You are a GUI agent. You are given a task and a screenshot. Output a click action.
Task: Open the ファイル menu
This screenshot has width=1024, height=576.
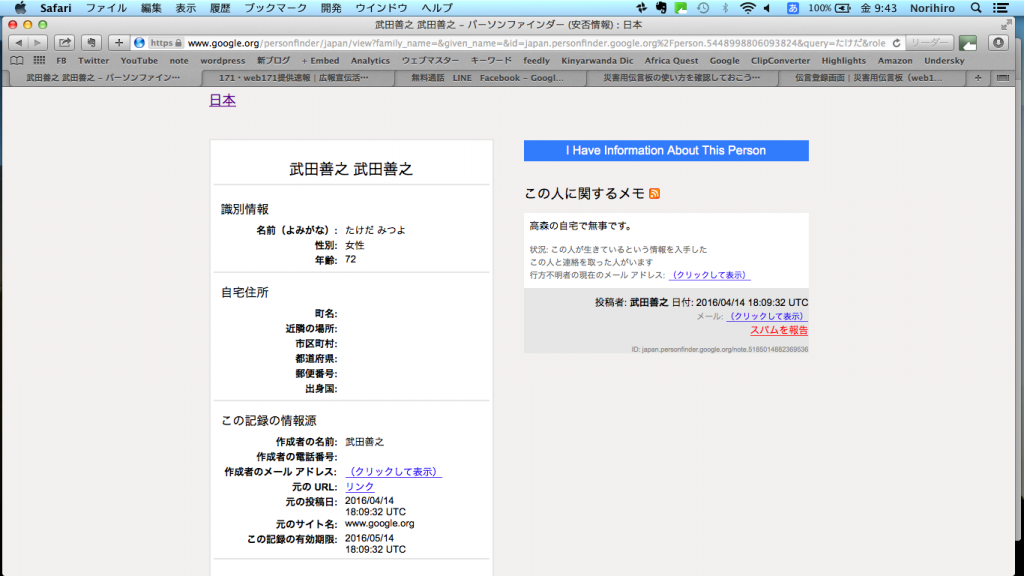106,8
